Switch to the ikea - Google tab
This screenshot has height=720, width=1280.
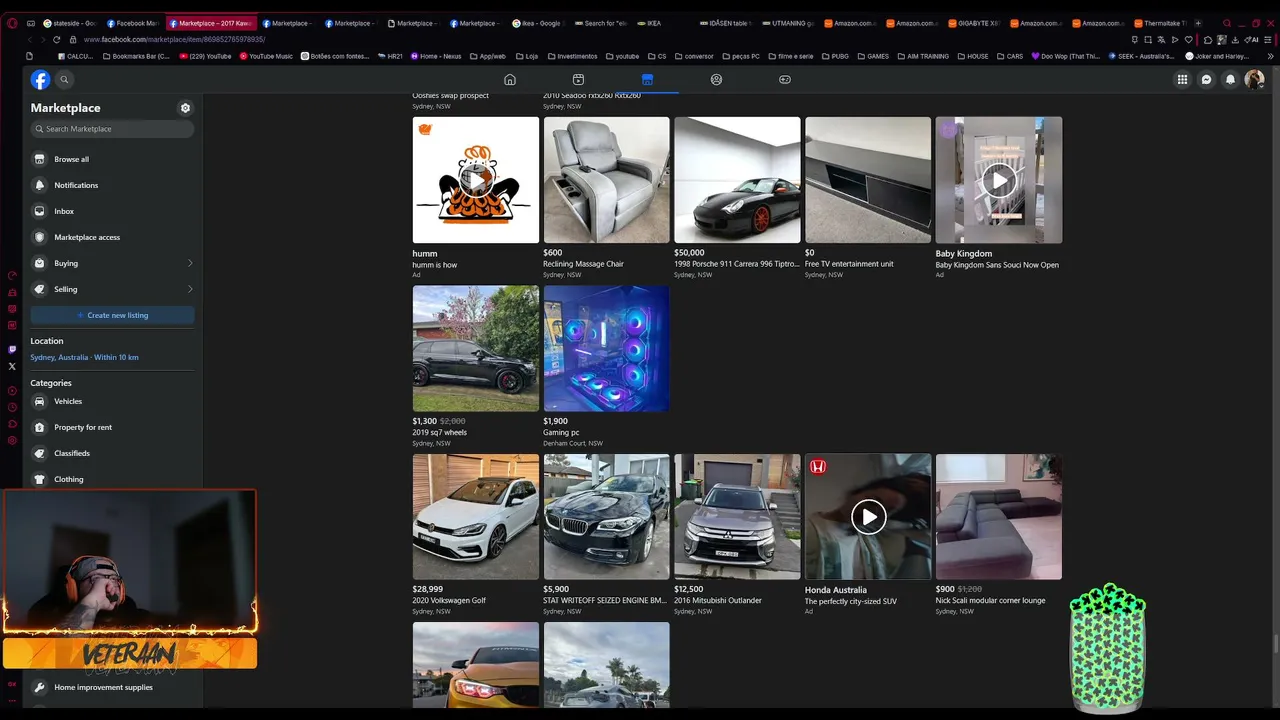[x=538, y=23]
